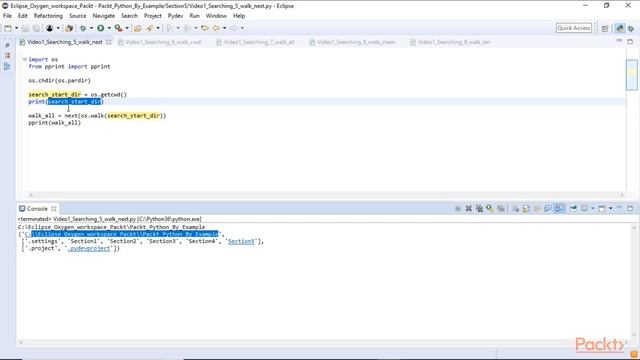Screen dimensions: 640x360
Task: Expand the Back navigation history dropdown
Action: pos(224,28)
